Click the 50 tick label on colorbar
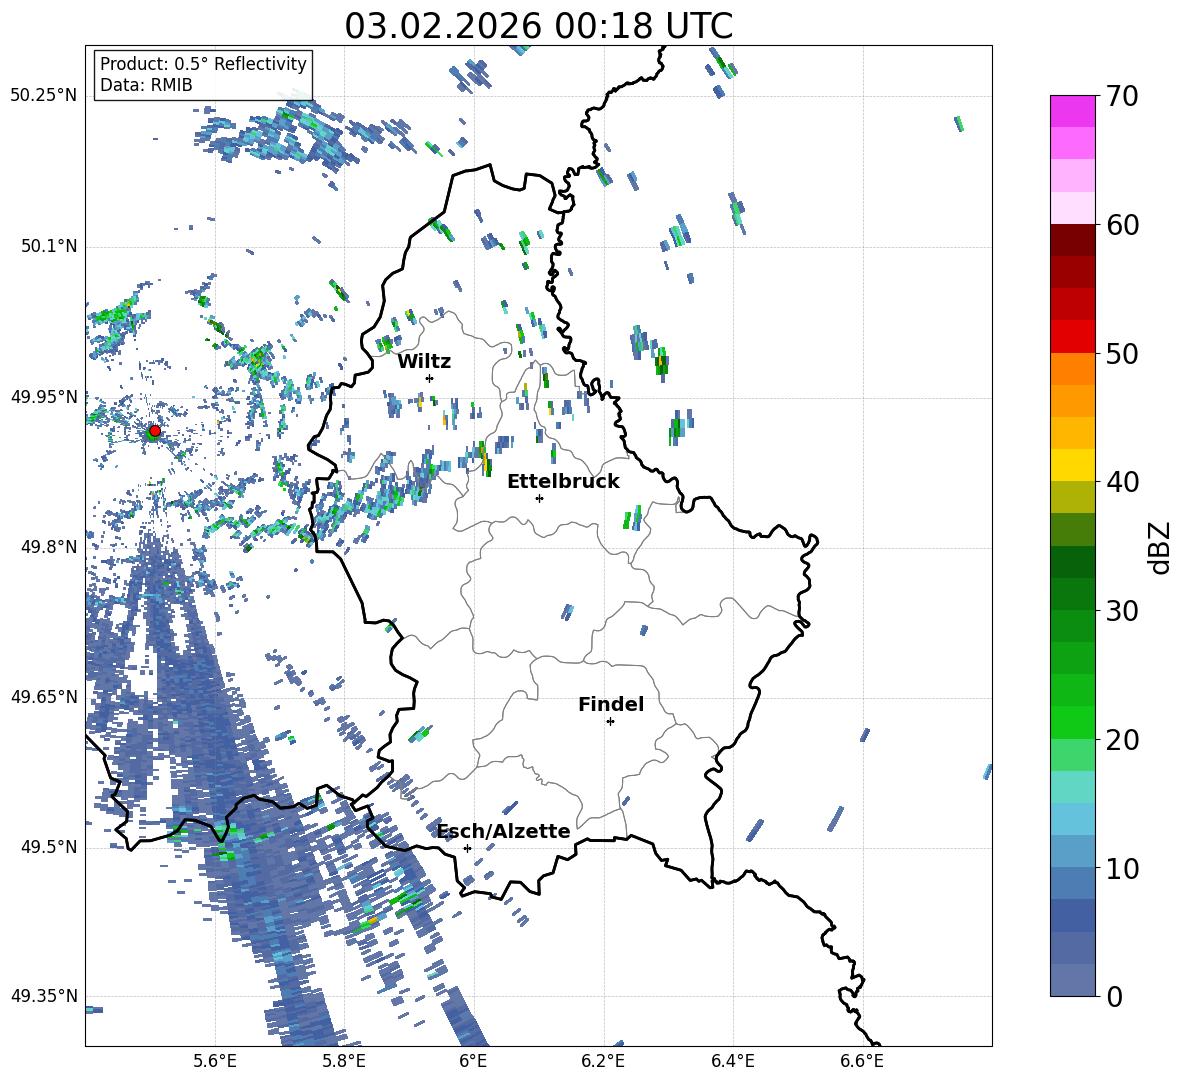 pyautogui.click(x=1122, y=354)
